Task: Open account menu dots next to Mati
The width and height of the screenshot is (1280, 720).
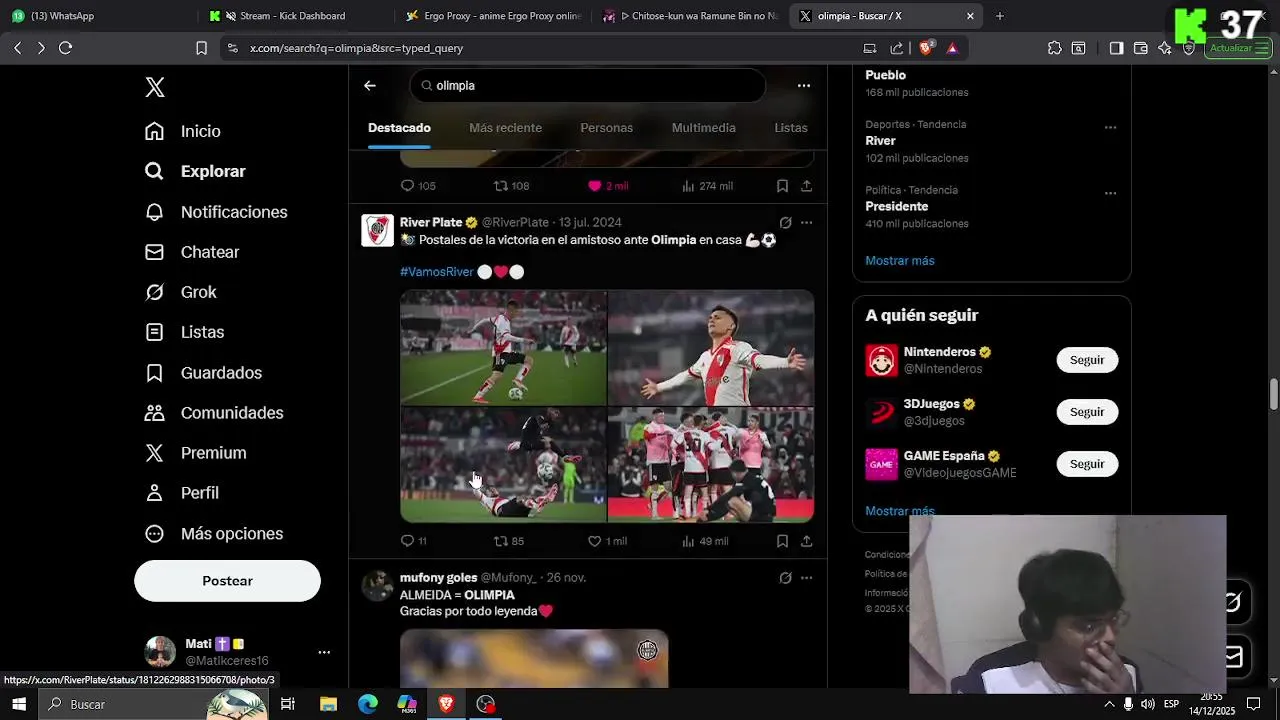Action: (x=324, y=652)
